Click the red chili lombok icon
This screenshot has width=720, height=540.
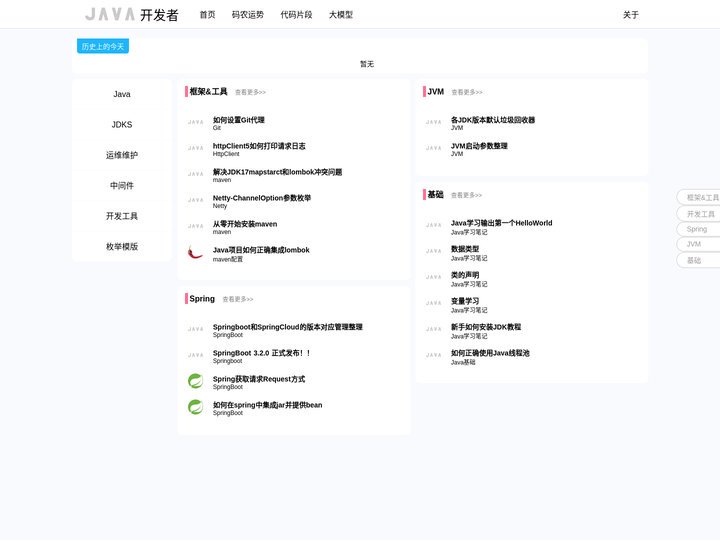[195, 252]
